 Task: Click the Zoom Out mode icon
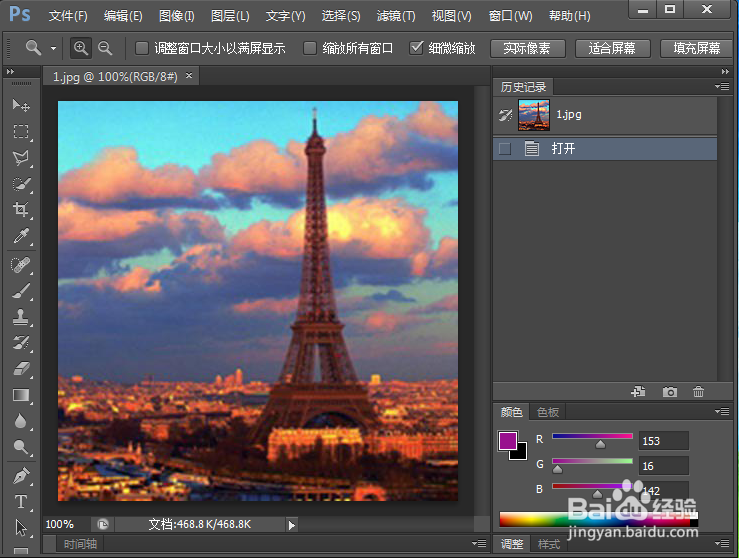pos(105,48)
